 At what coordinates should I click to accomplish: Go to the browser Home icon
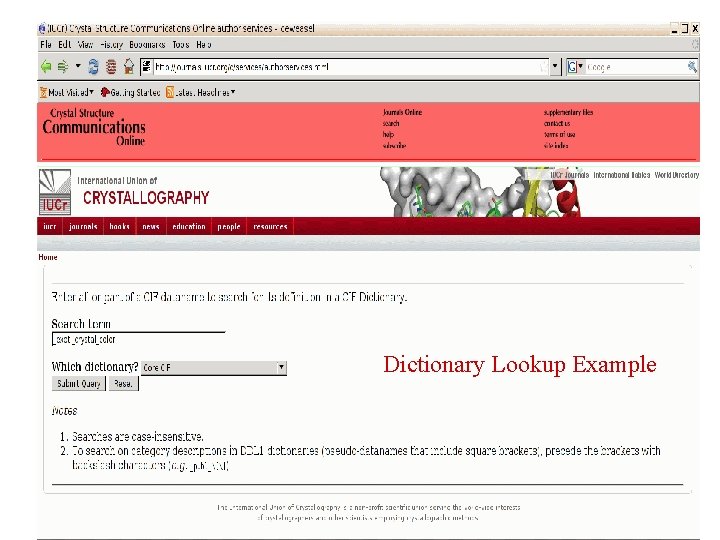point(129,67)
